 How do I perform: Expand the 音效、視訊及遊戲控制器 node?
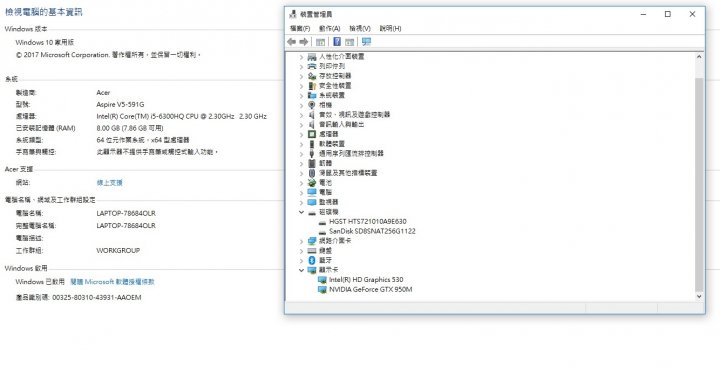[301, 114]
